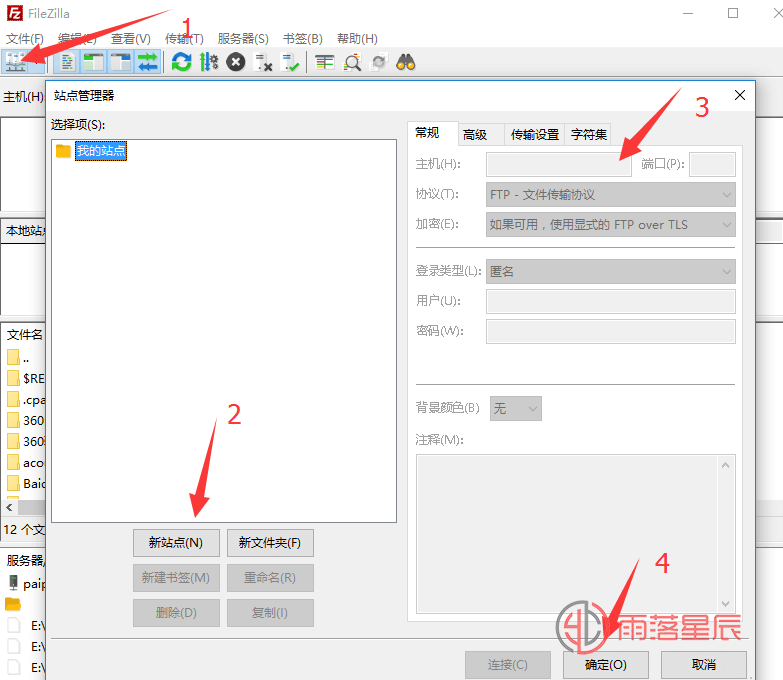Expand the 加密(E) encryption dropdown
783x680 pixels.
[x=610, y=225]
